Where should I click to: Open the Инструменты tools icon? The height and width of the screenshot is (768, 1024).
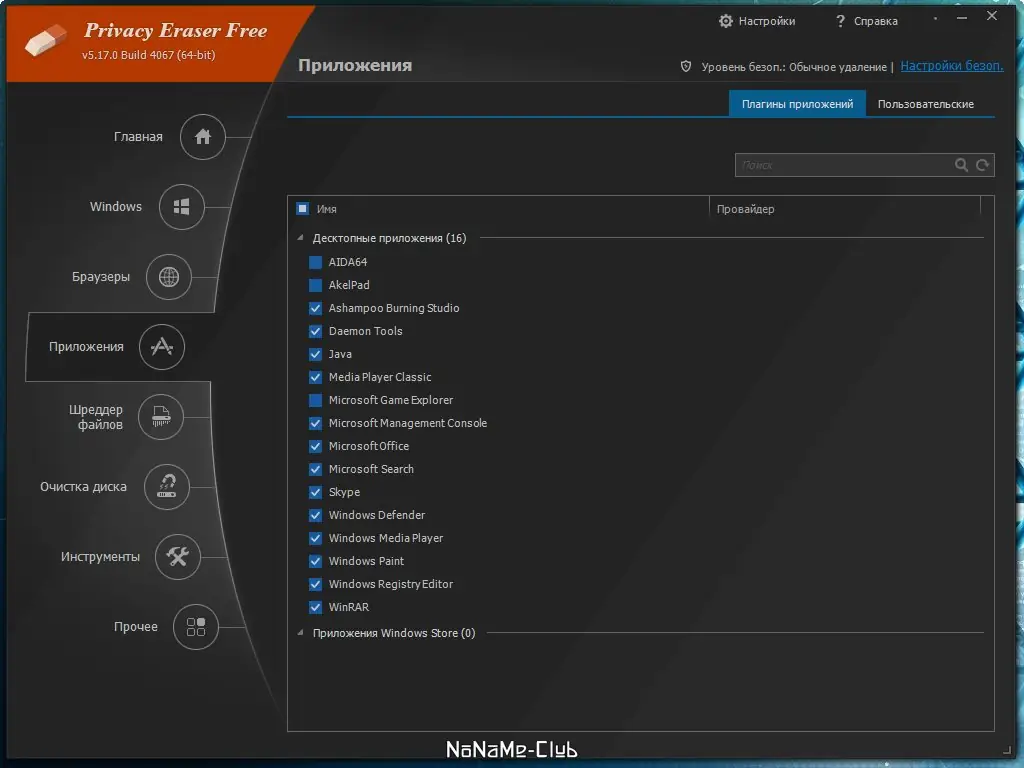(x=178, y=556)
